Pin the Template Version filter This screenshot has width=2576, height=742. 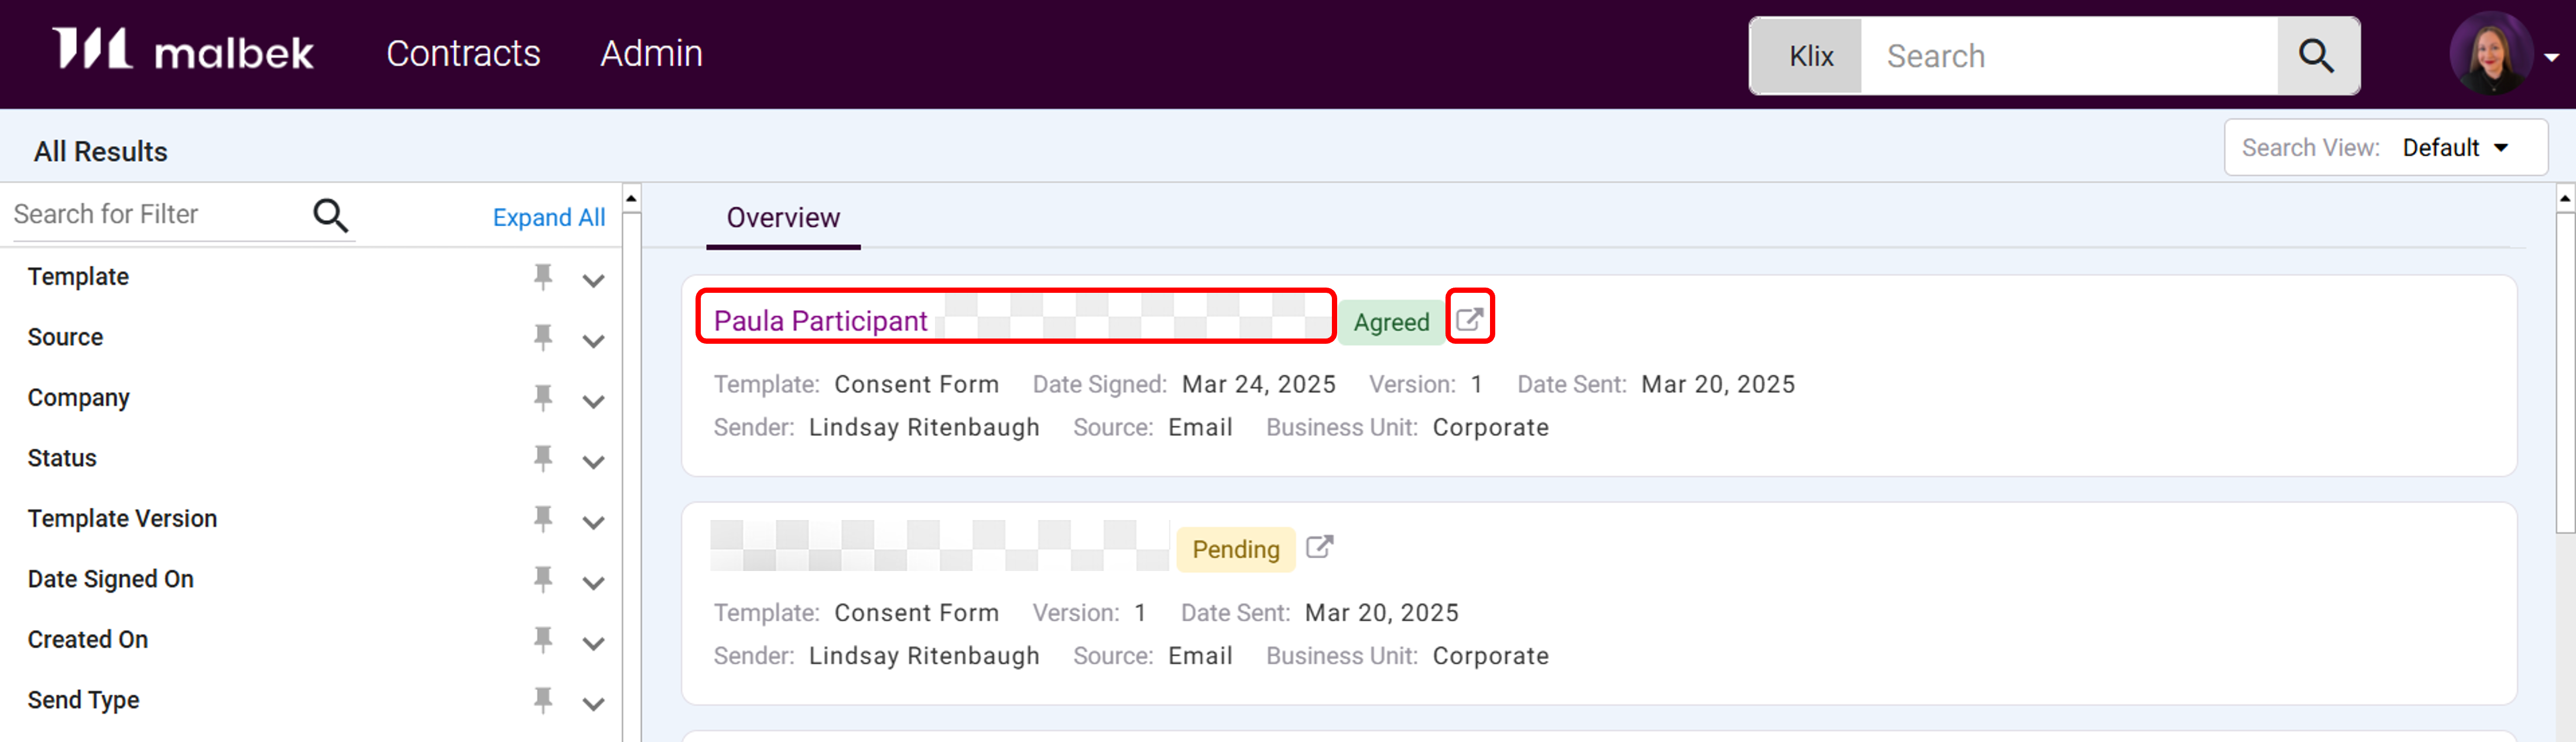coord(543,518)
